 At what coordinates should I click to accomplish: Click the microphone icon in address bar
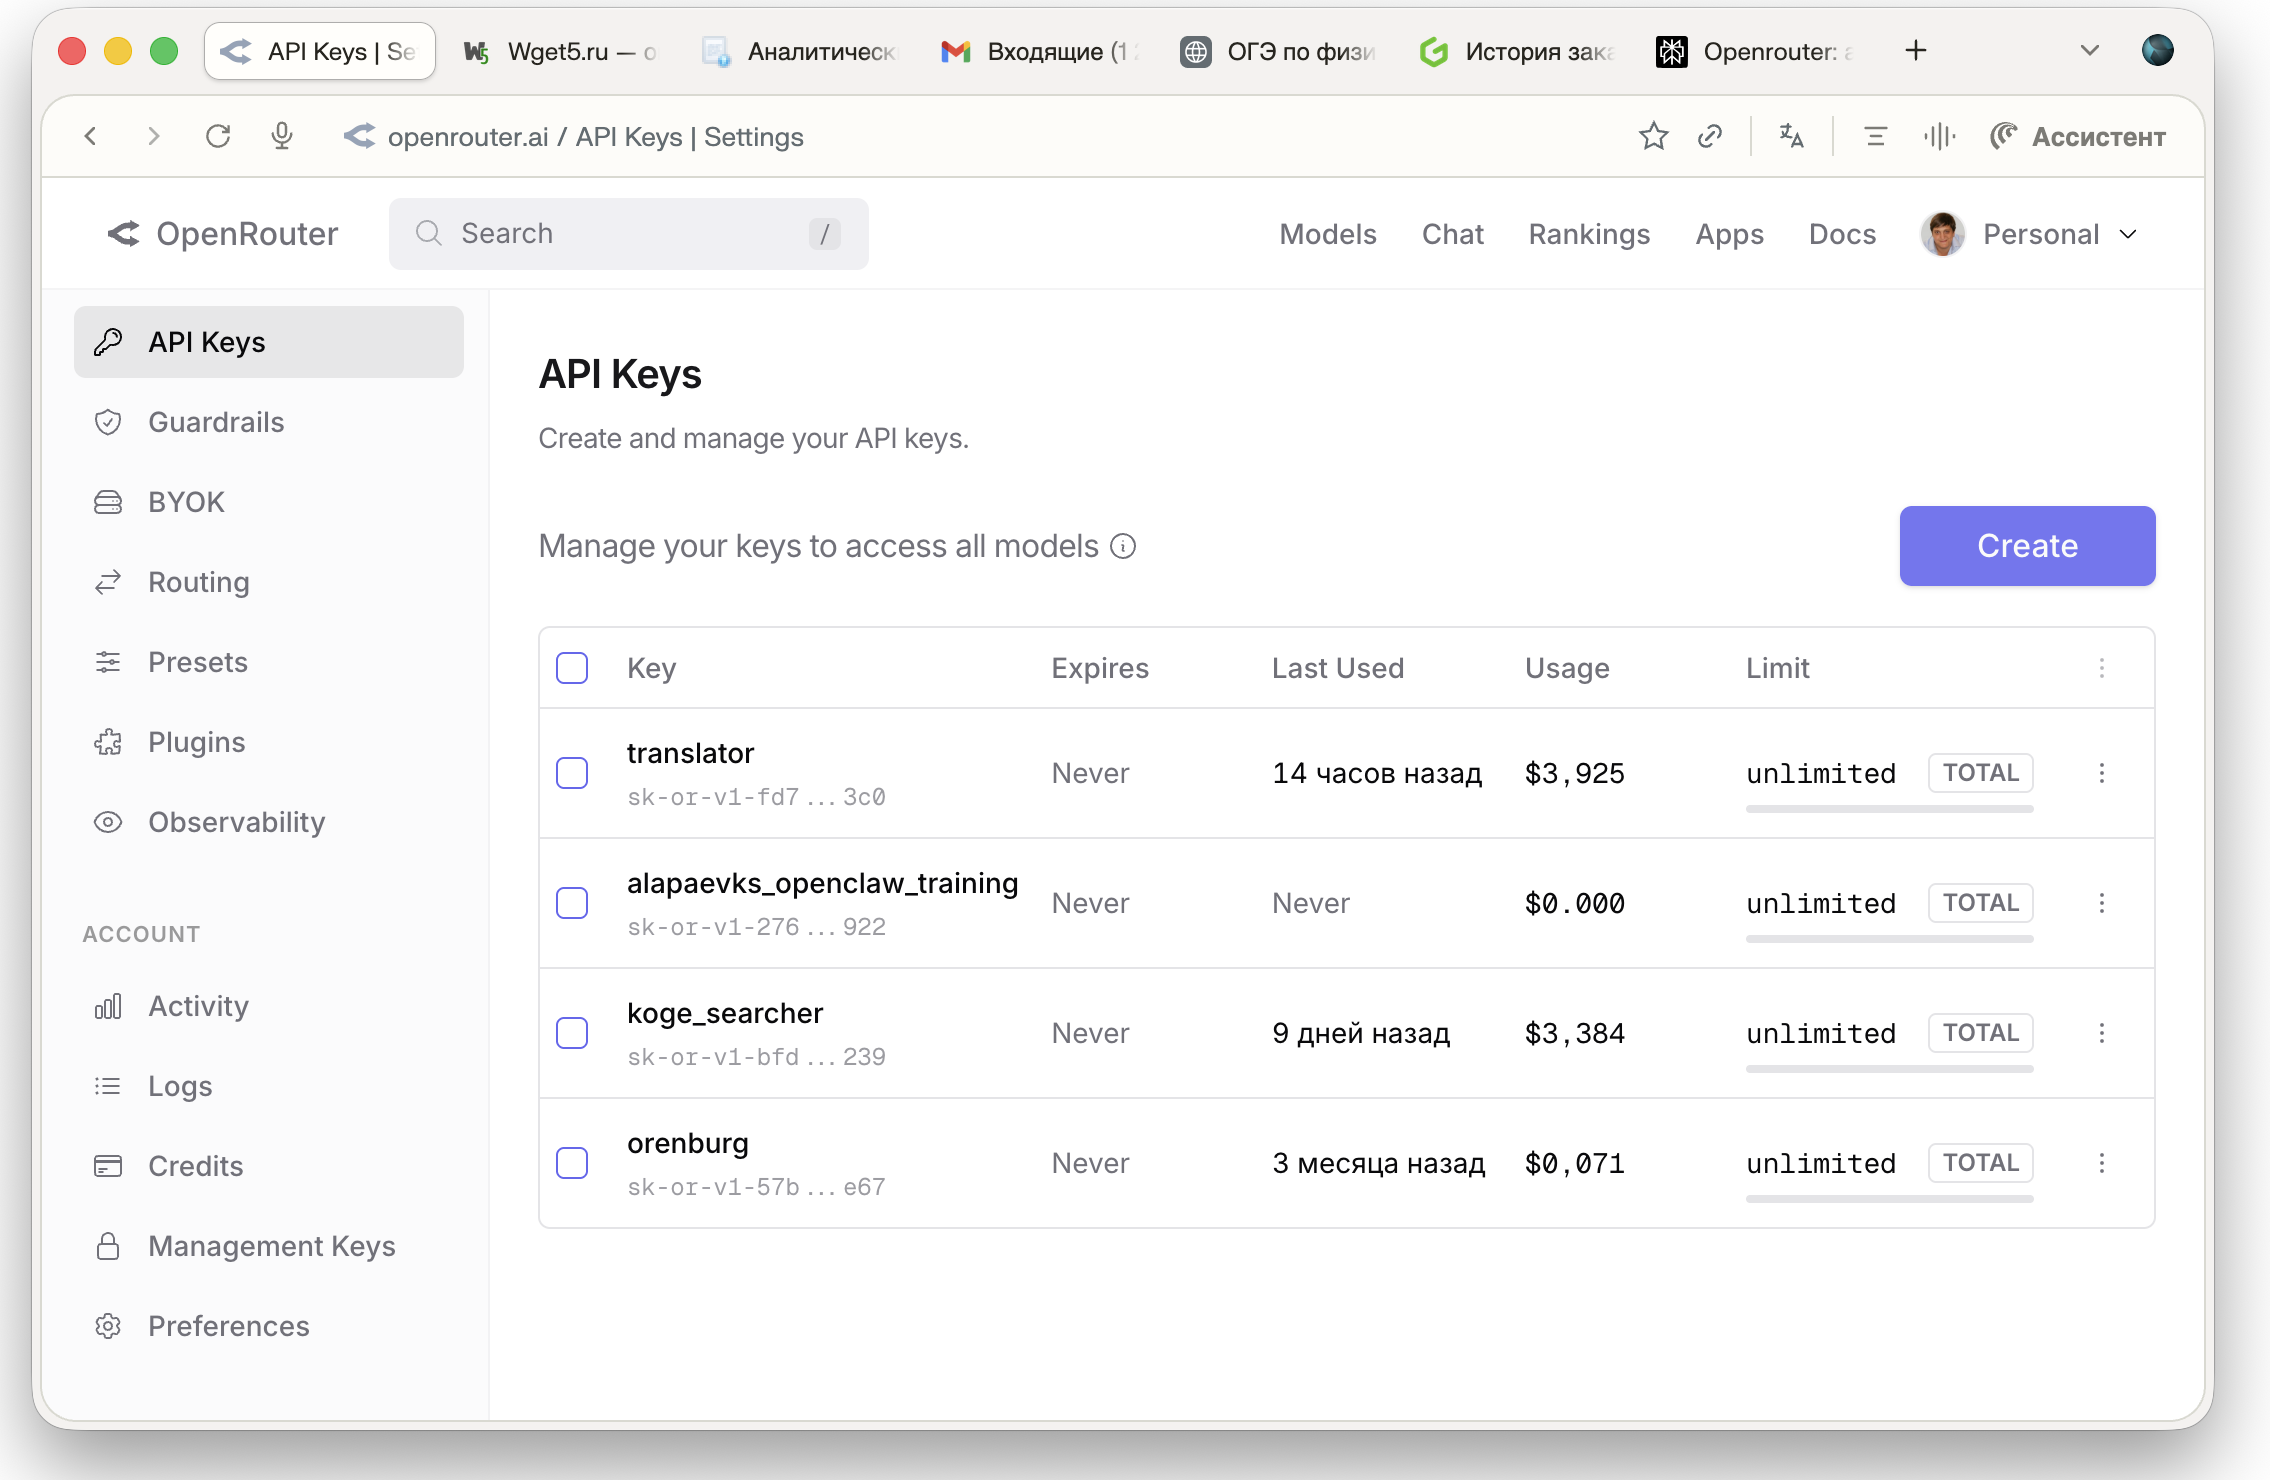[282, 136]
